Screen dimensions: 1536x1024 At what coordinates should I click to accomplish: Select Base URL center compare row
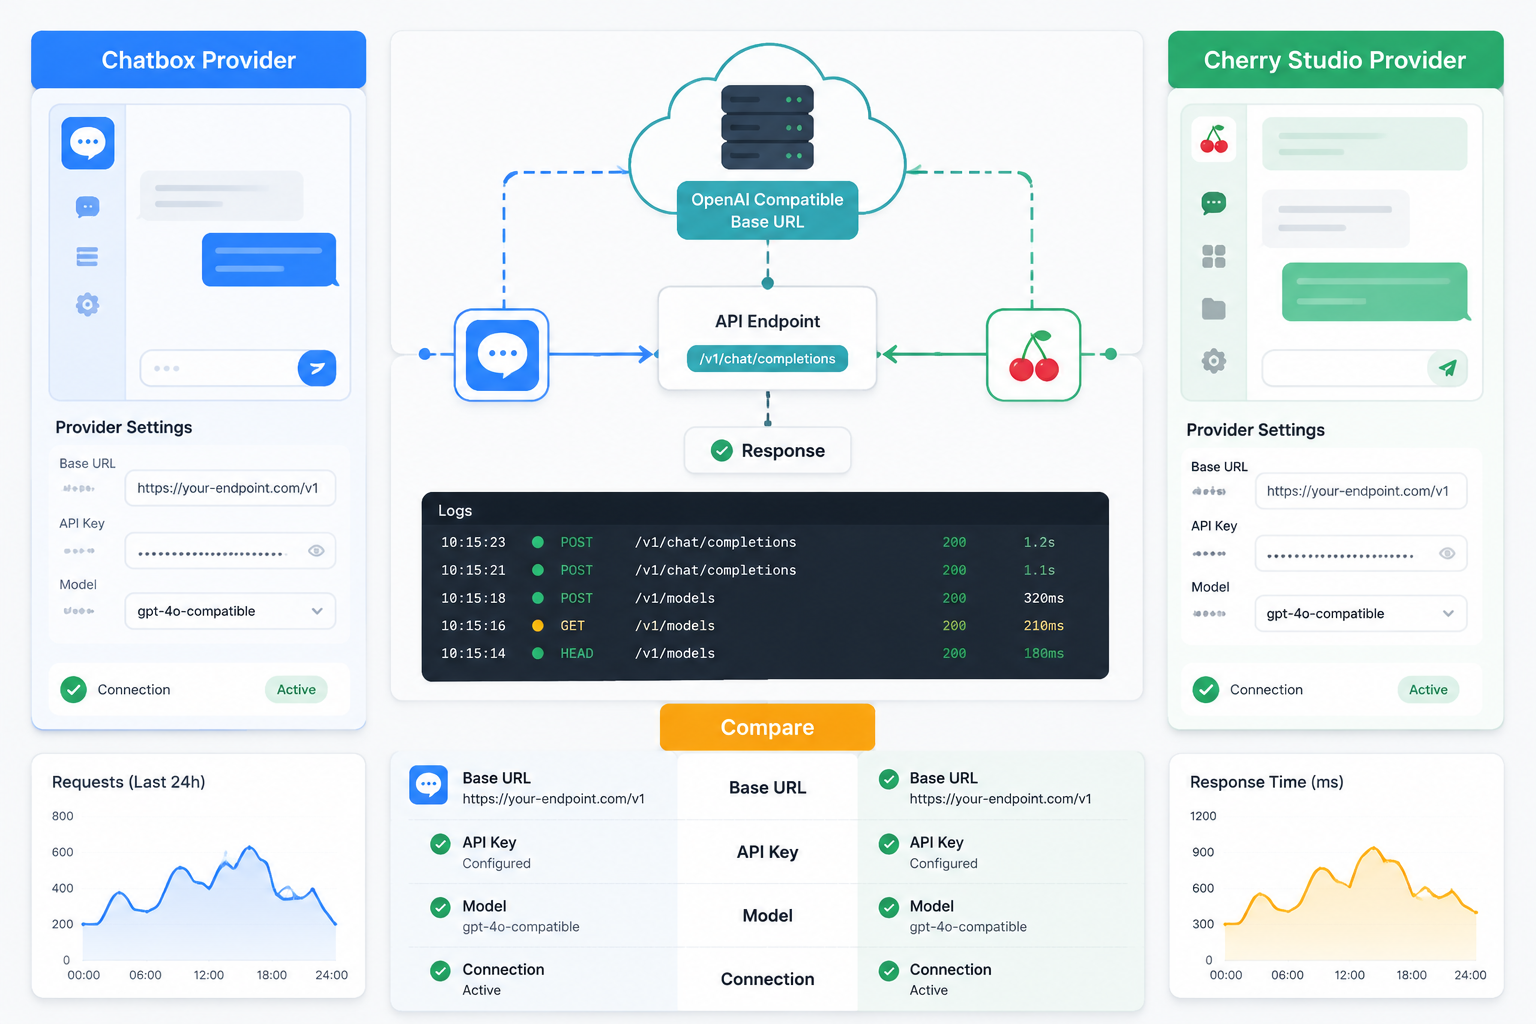point(767,788)
